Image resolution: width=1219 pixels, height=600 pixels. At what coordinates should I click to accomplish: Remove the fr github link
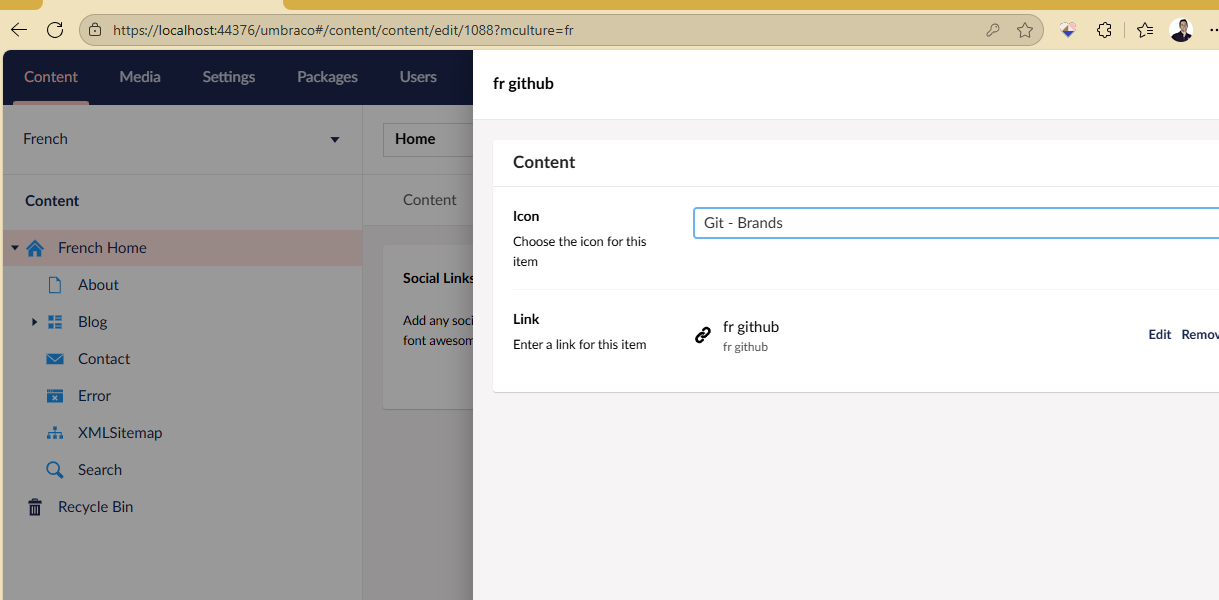[1200, 335]
